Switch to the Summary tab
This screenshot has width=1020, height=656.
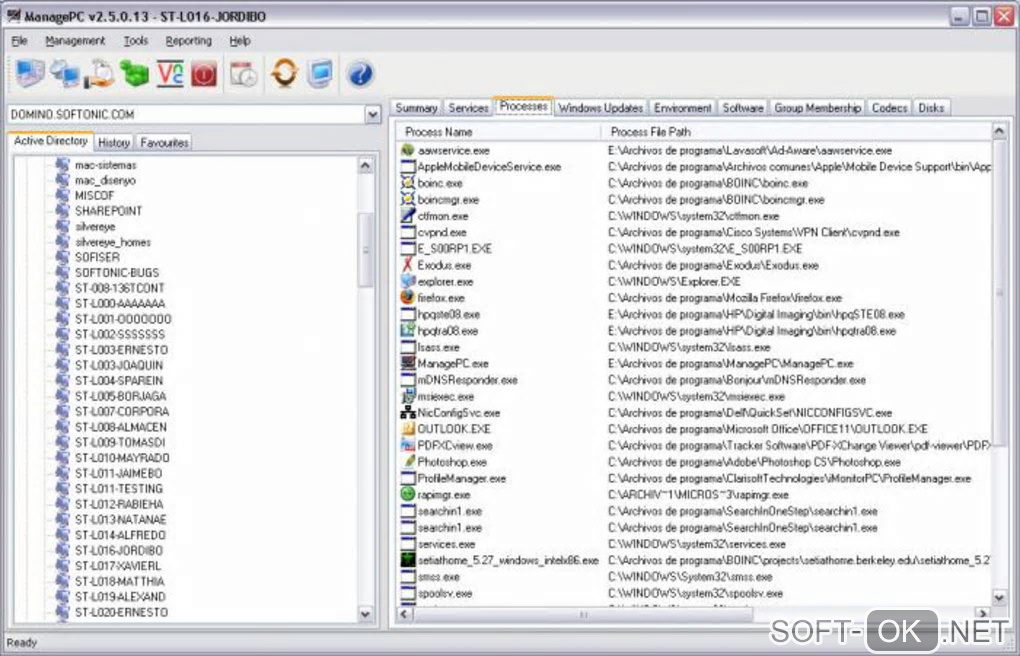[416, 108]
